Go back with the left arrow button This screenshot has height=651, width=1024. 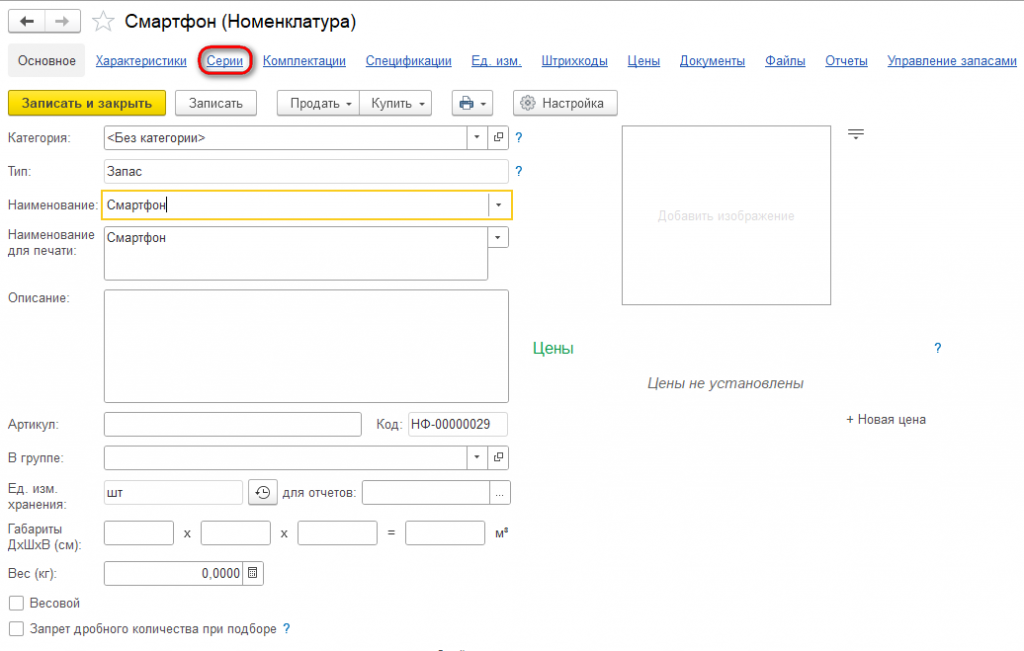(x=27, y=22)
